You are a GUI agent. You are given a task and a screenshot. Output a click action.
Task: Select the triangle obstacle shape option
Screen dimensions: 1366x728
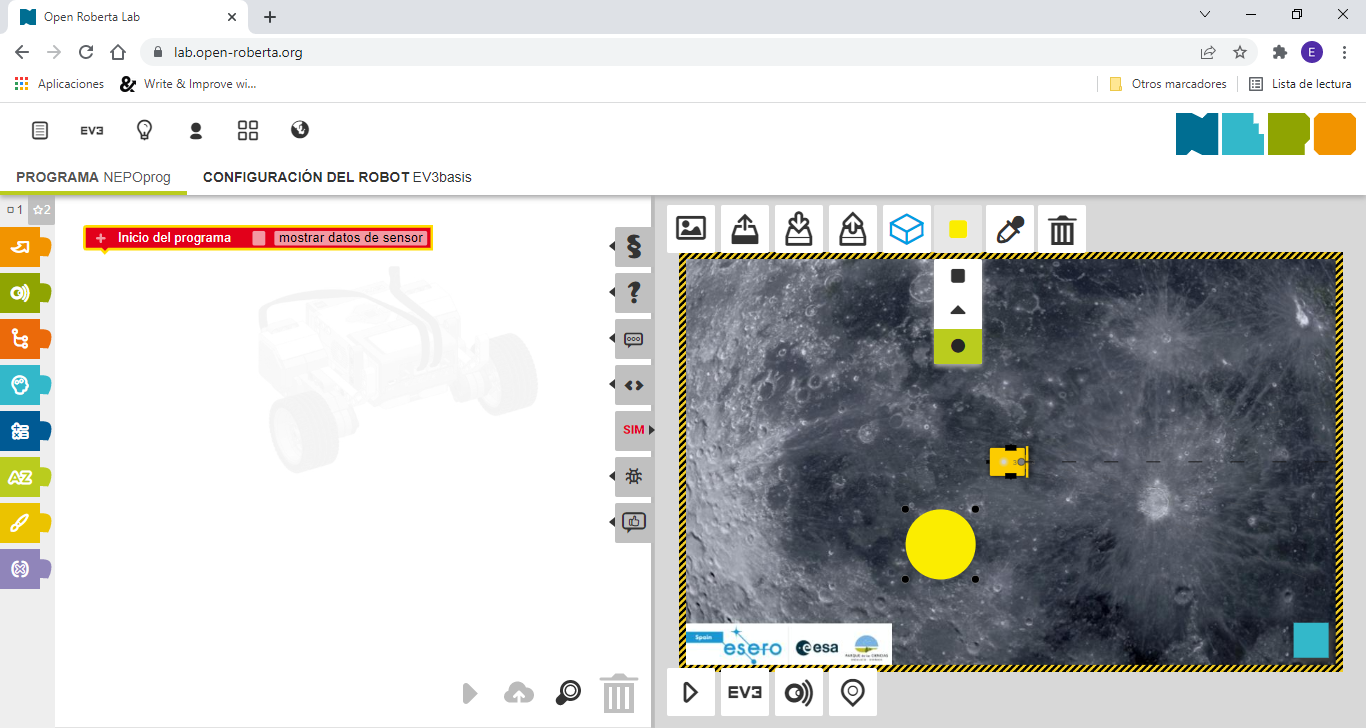(958, 311)
